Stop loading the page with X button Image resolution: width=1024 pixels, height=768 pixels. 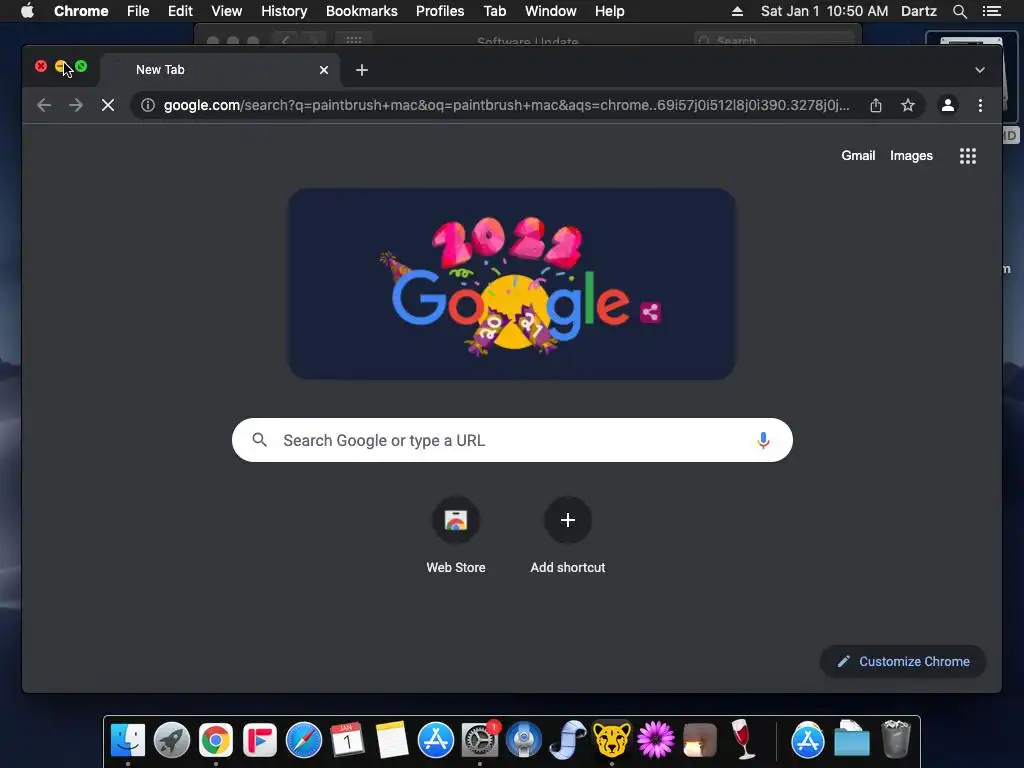[108, 105]
